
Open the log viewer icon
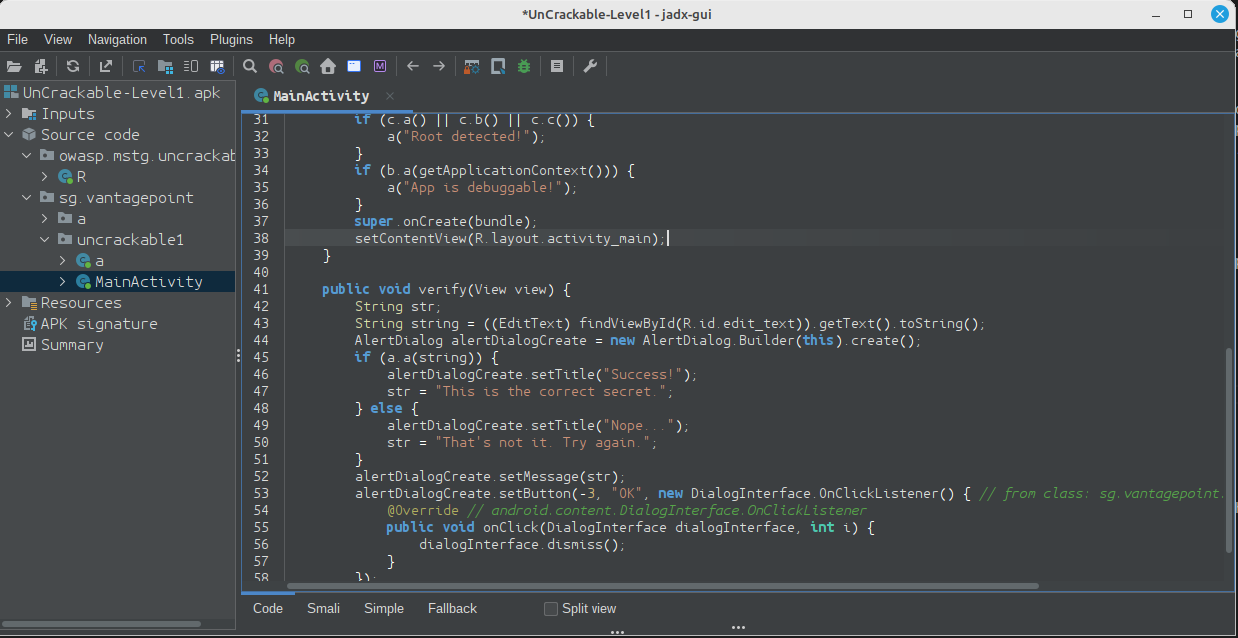point(557,66)
